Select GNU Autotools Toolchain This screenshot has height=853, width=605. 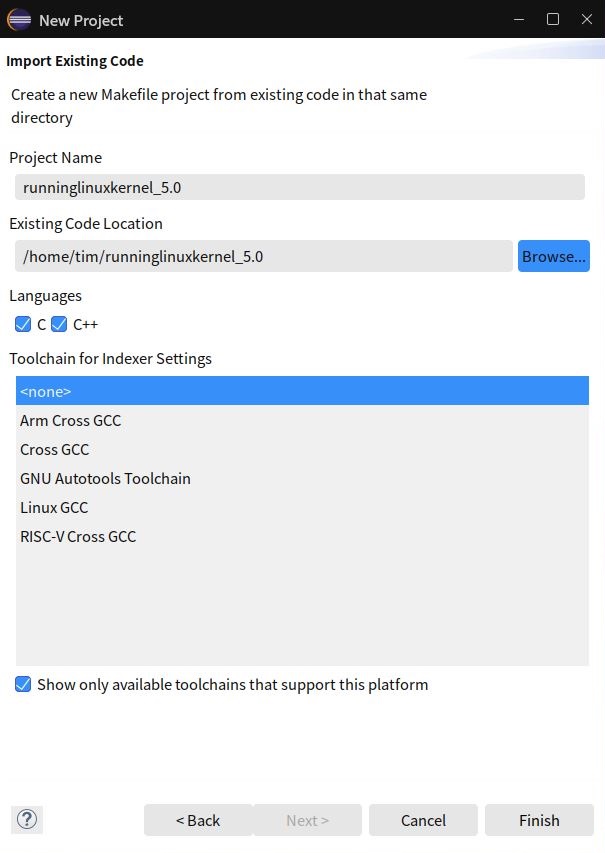302,478
